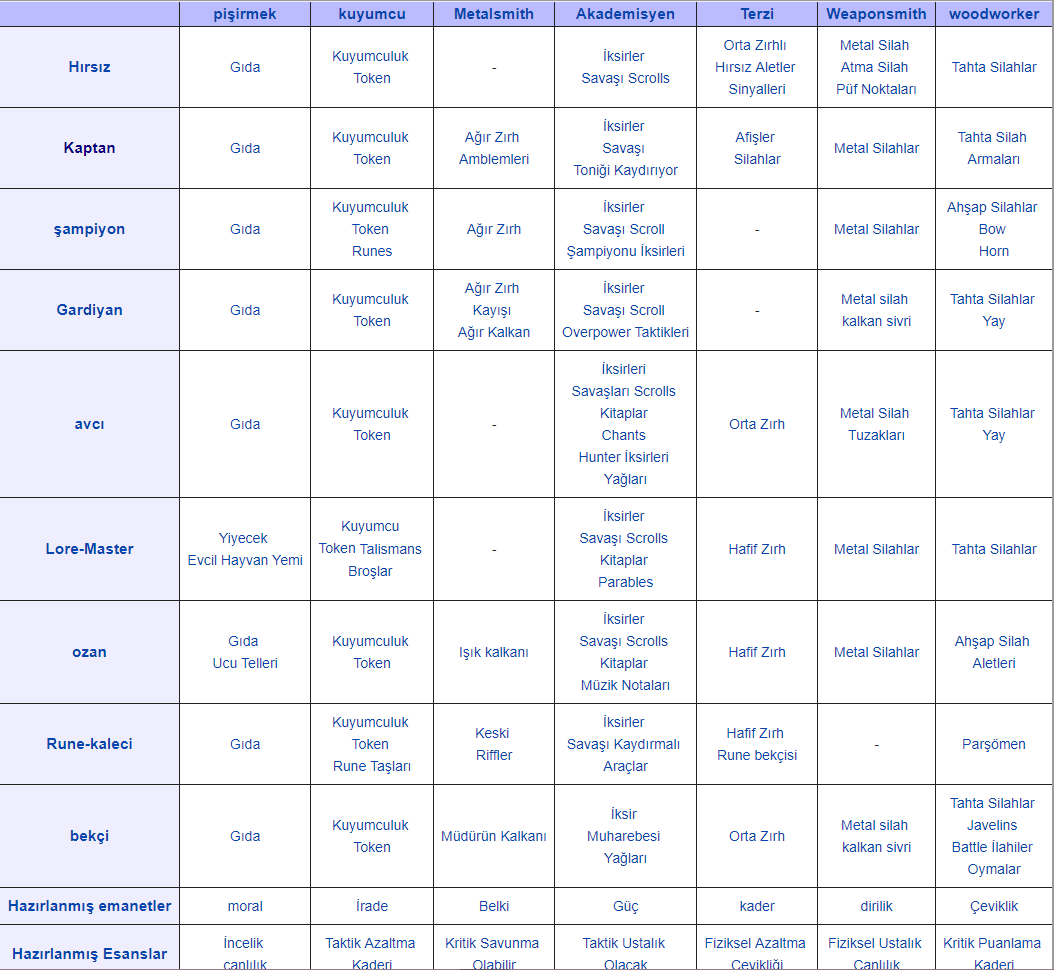Click Rune Taşları in Rune-kaleci row
This screenshot has height=970, width=1054.
click(372, 766)
